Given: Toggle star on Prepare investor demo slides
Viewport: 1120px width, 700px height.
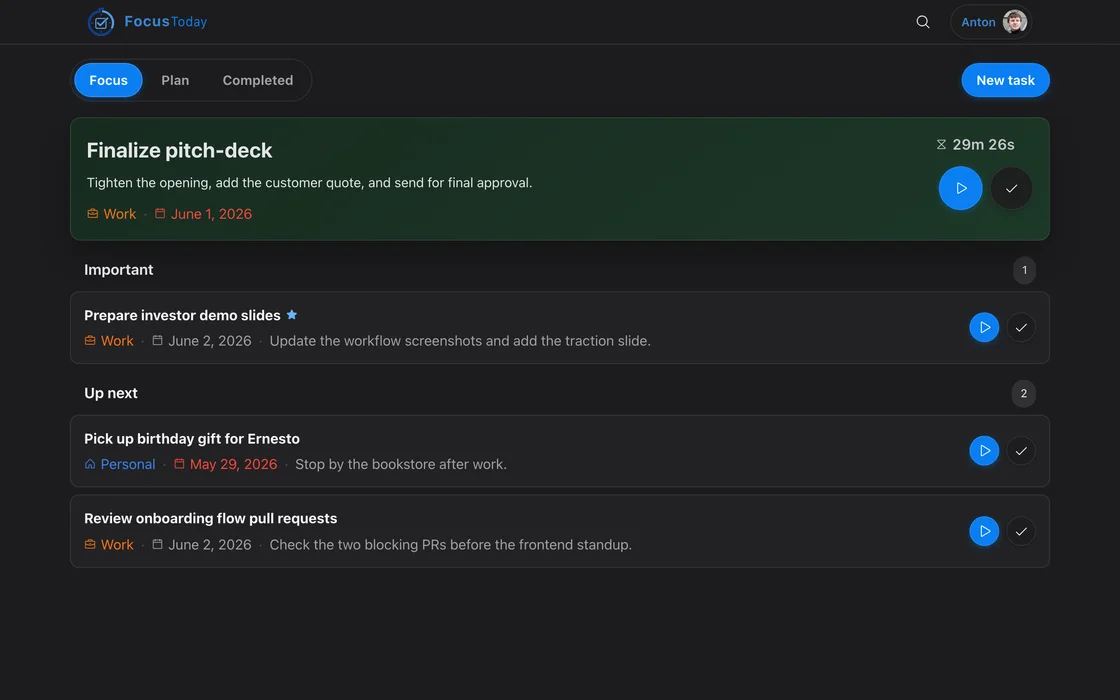Looking at the screenshot, I should [x=291, y=314].
